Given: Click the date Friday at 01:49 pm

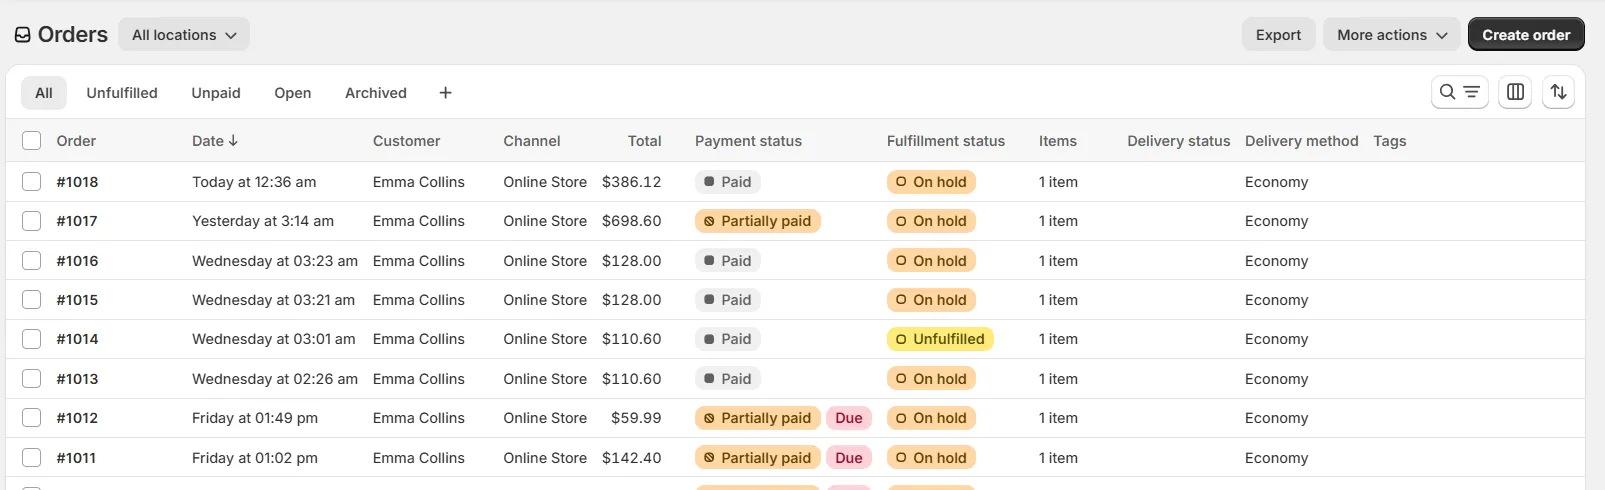Looking at the screenshot, I should pyautogui.click(x=255, y=418).
